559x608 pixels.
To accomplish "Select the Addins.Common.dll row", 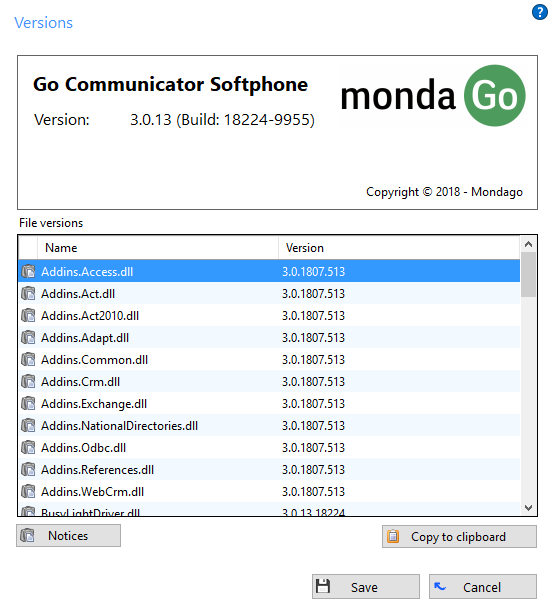I will pyautogui.click(x=269, y=359).
